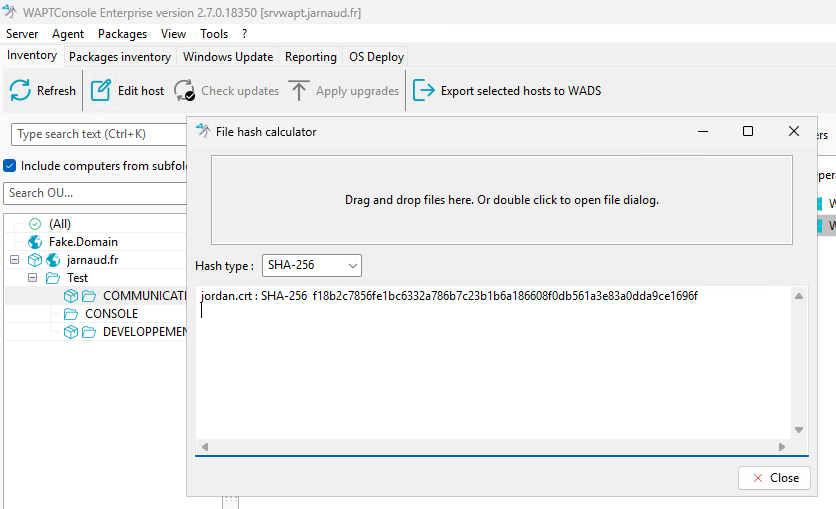Viewport: 836px width, 509px height.
Task: Click the Export selected hosts icon
Action: [x=424, y=91]
